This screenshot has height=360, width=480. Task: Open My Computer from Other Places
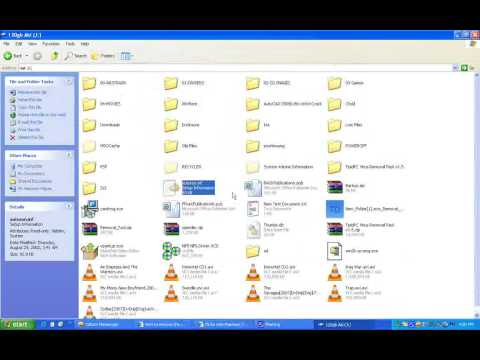coord(30,166)
